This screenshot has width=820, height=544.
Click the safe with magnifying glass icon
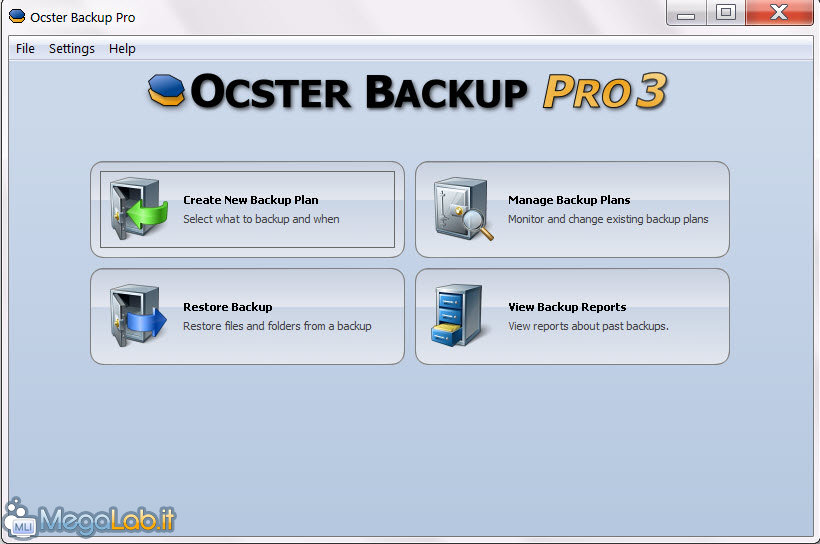point(463,209)
